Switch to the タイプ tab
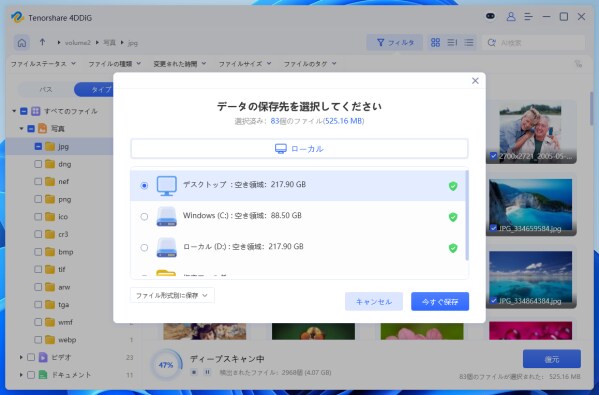The width and height of the screenshot is (599, 395). click(x=94, y=89)
